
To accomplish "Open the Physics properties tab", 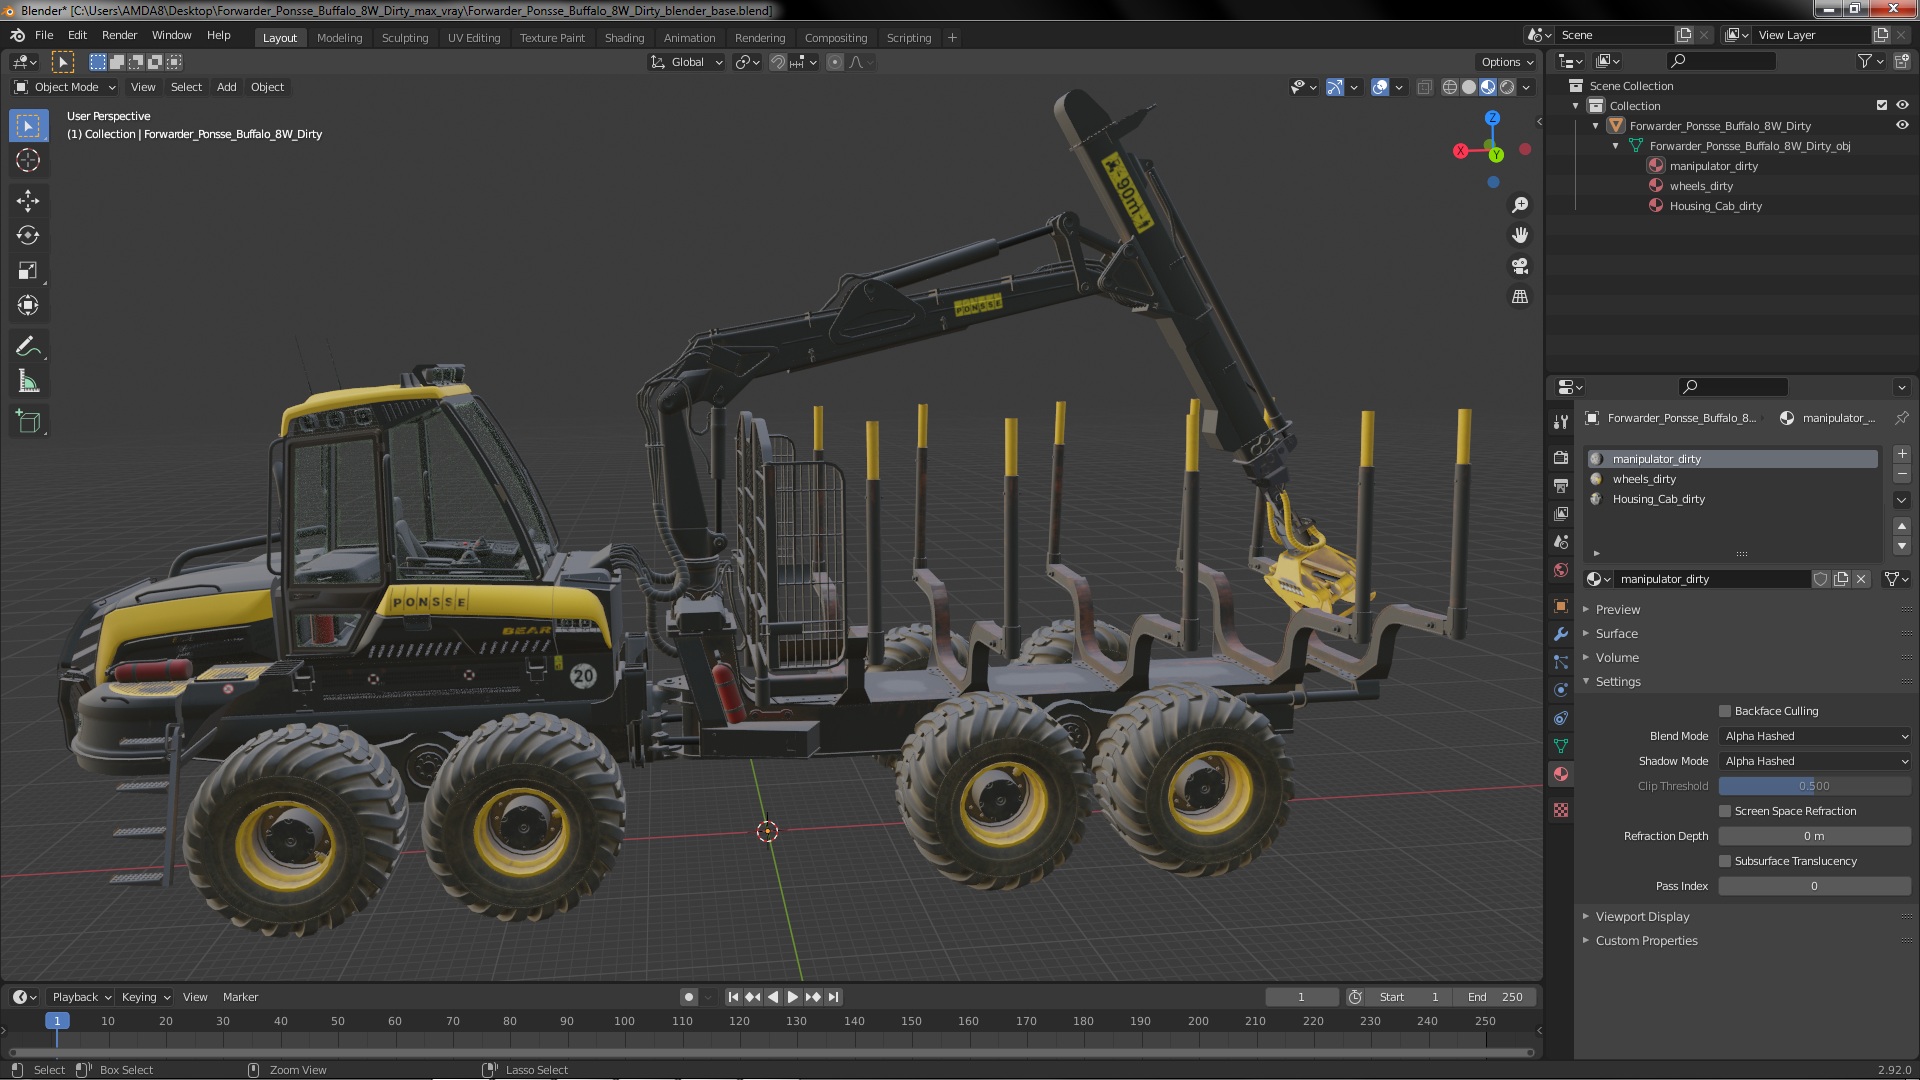I will point(1560,690).
